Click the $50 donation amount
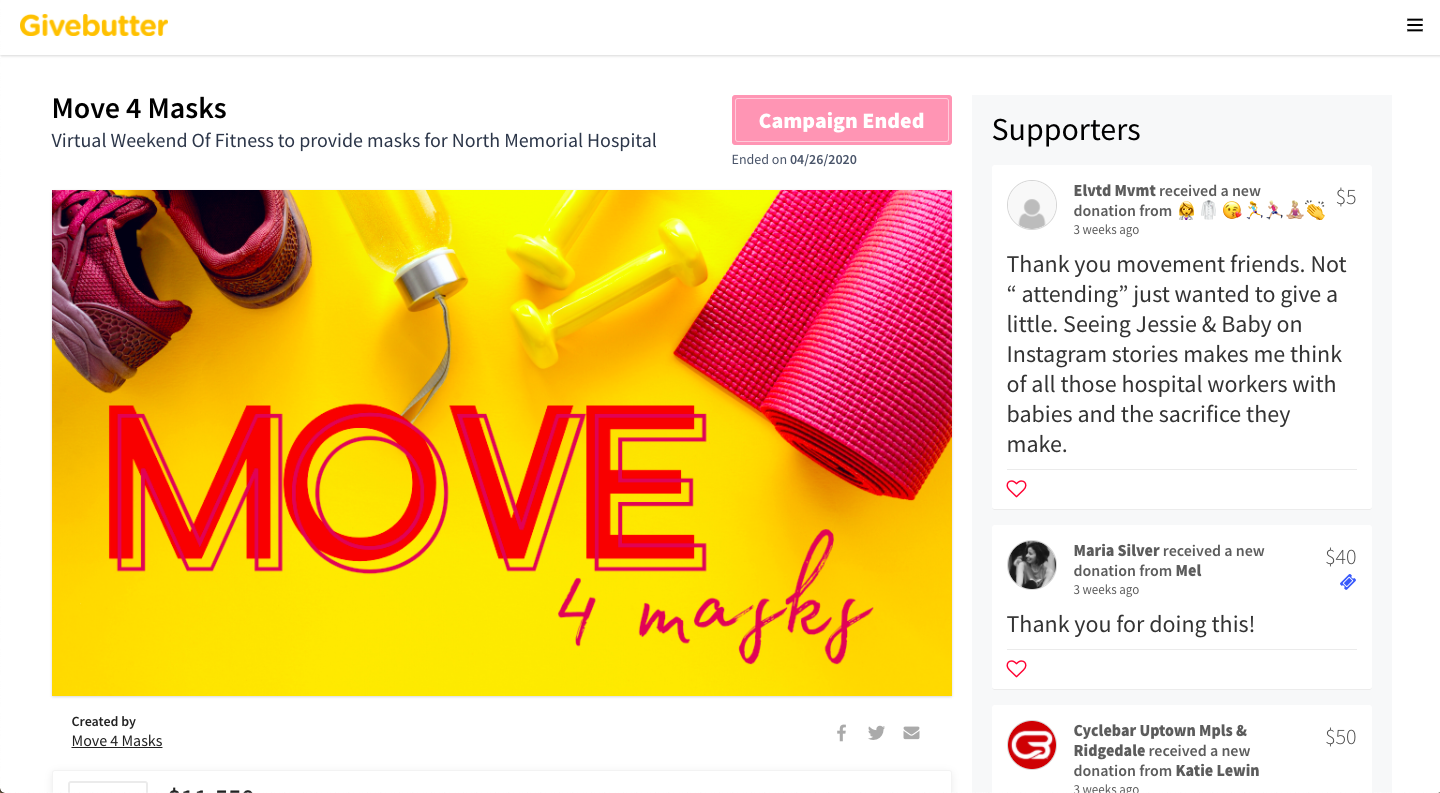The height and width of the screenshot is (793, 1440). (x=1341, y=737)
